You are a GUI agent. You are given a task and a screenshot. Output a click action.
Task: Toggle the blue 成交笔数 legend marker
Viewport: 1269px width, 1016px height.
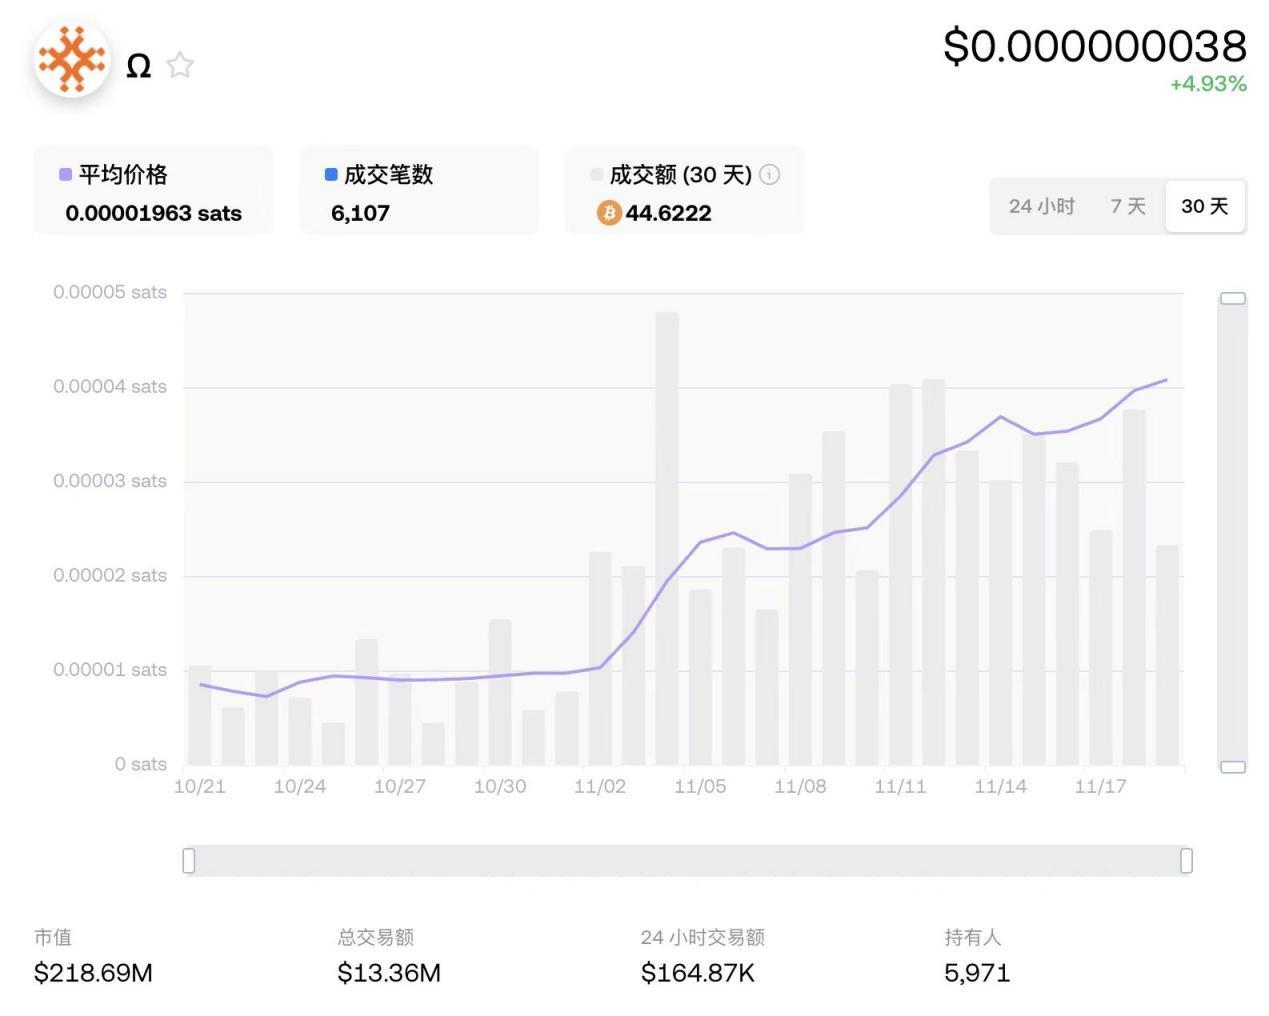331,175
